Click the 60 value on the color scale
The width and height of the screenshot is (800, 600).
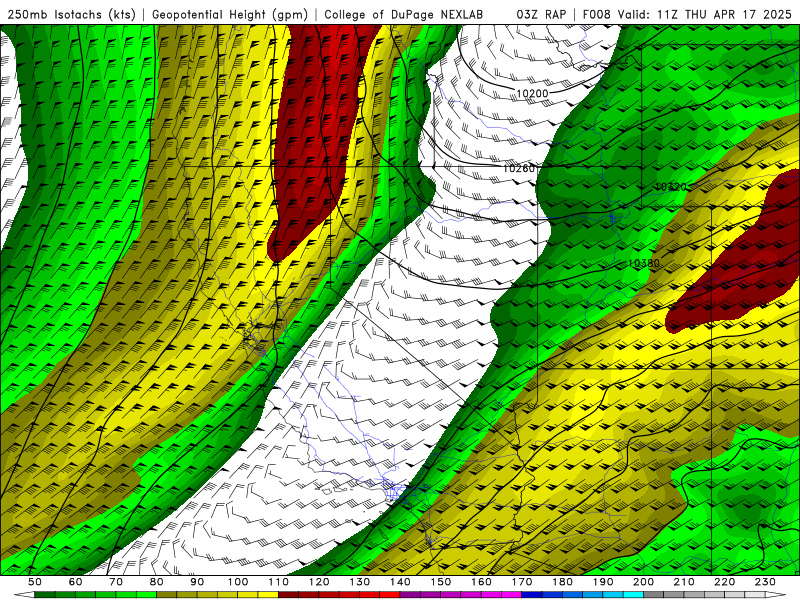pos(76,582)
